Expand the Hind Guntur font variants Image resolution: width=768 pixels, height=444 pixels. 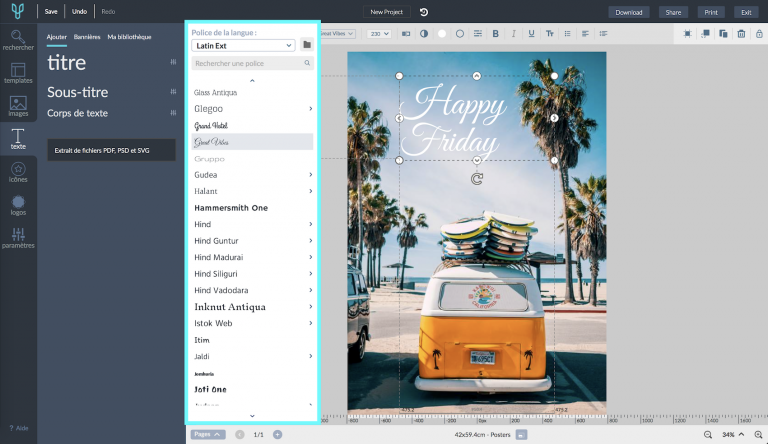(x=310, y=241)
